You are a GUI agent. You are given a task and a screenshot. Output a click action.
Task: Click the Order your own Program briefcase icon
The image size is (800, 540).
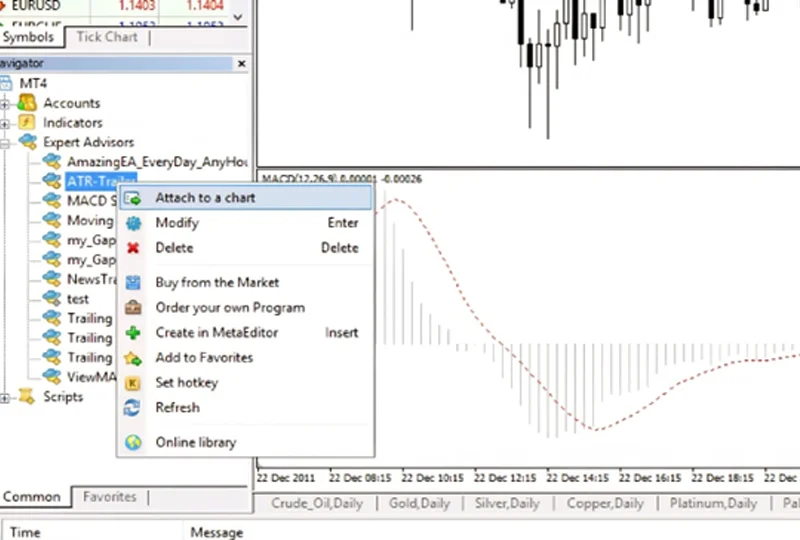click(x=133, y=307)
